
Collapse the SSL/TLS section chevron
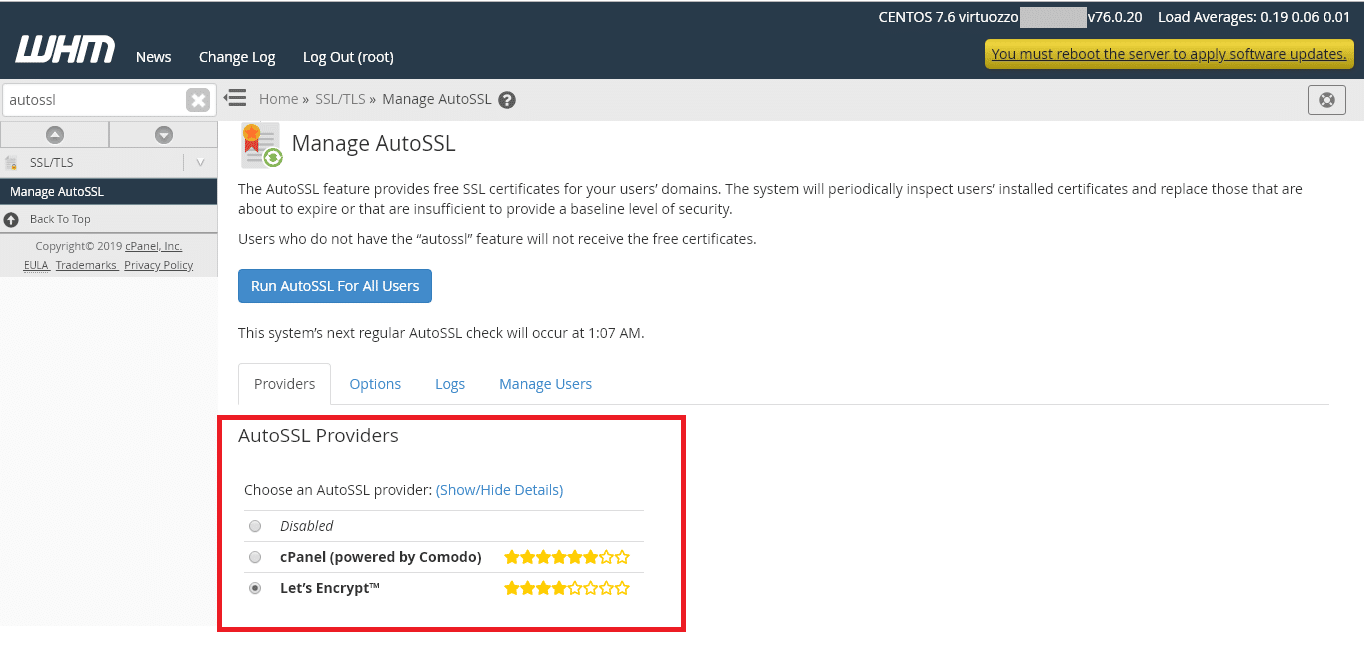[x=201, y=163]
